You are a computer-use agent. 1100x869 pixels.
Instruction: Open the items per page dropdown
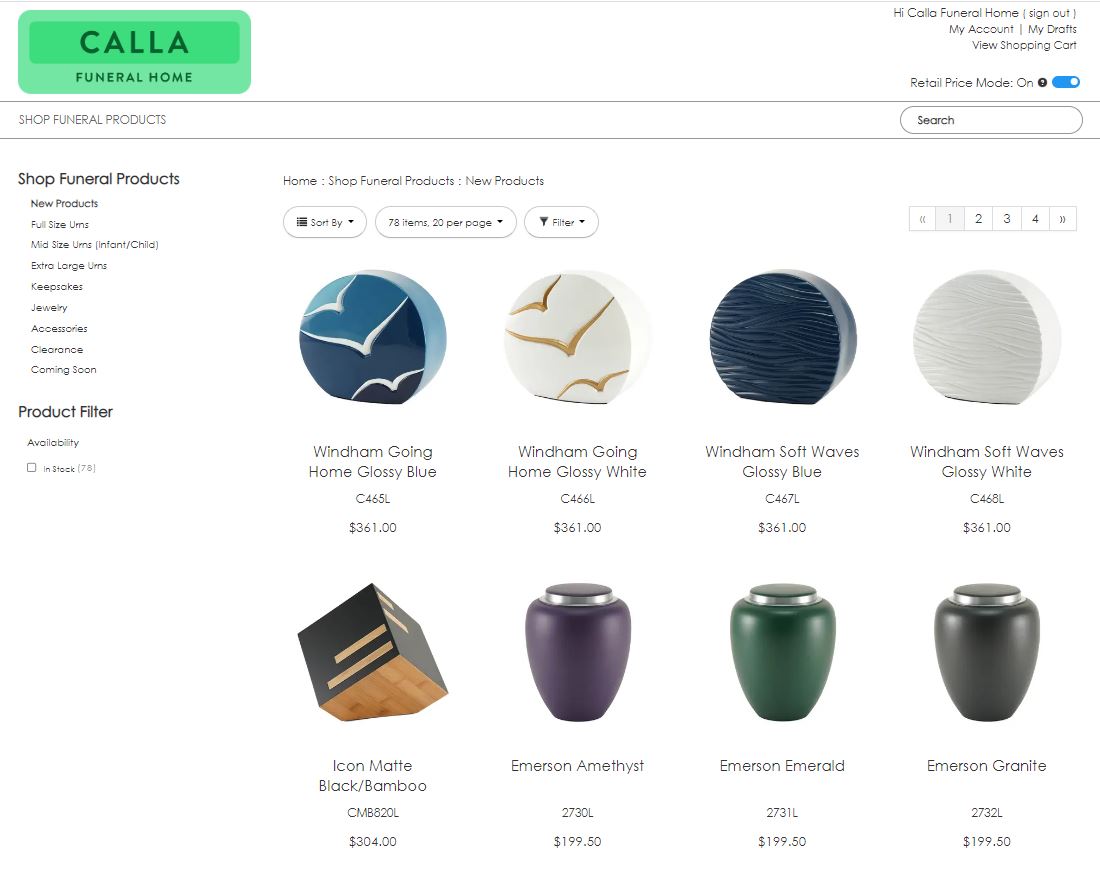445,222
